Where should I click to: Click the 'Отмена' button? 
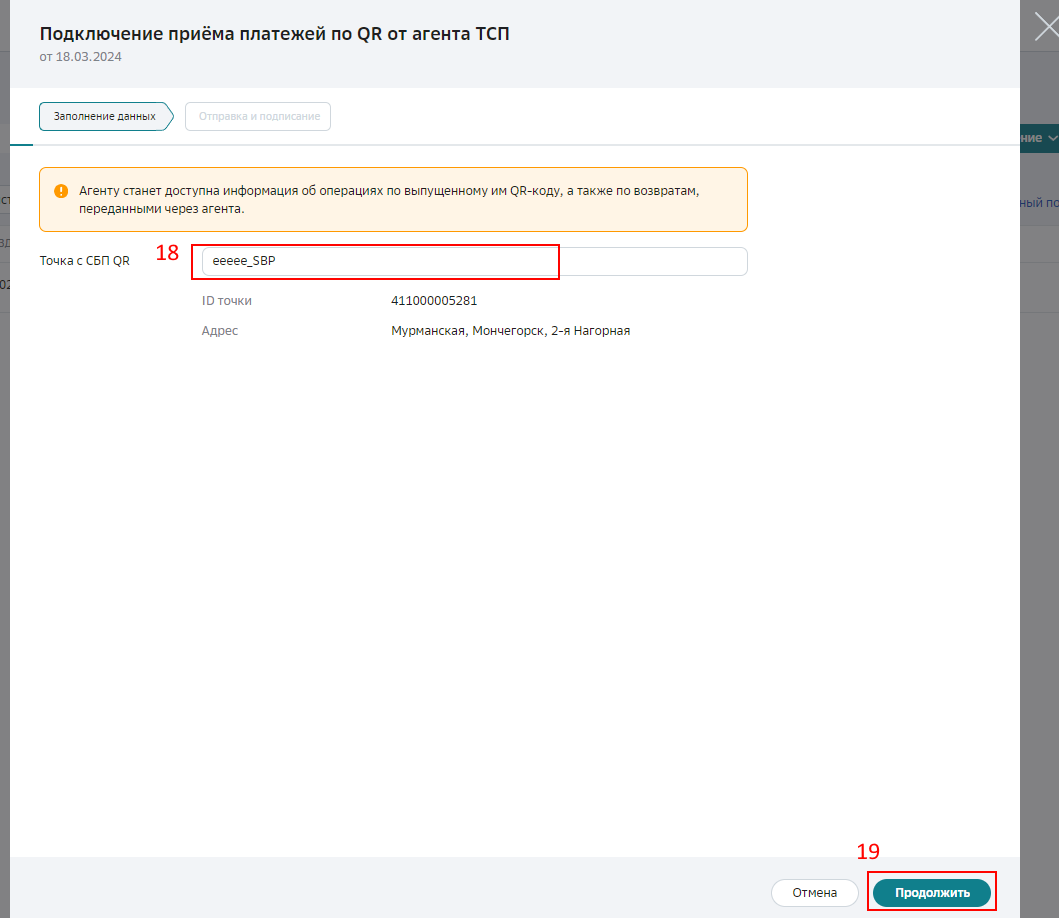coord(815,892)
